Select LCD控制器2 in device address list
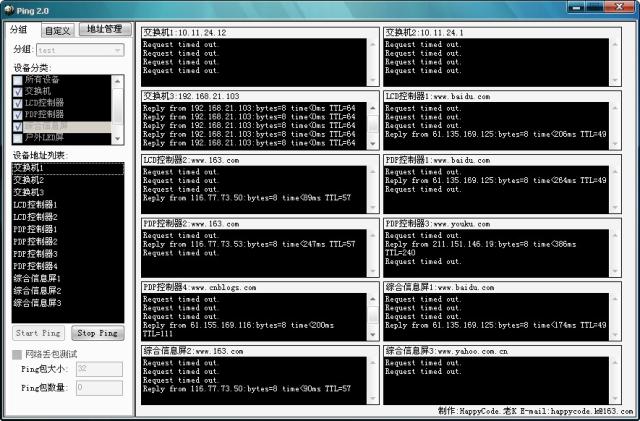 tap(68, 217)
